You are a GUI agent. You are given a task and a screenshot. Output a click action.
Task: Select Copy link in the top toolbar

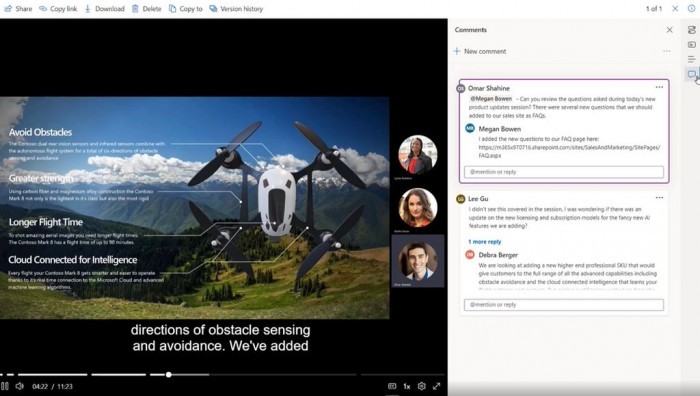[58, 8]
